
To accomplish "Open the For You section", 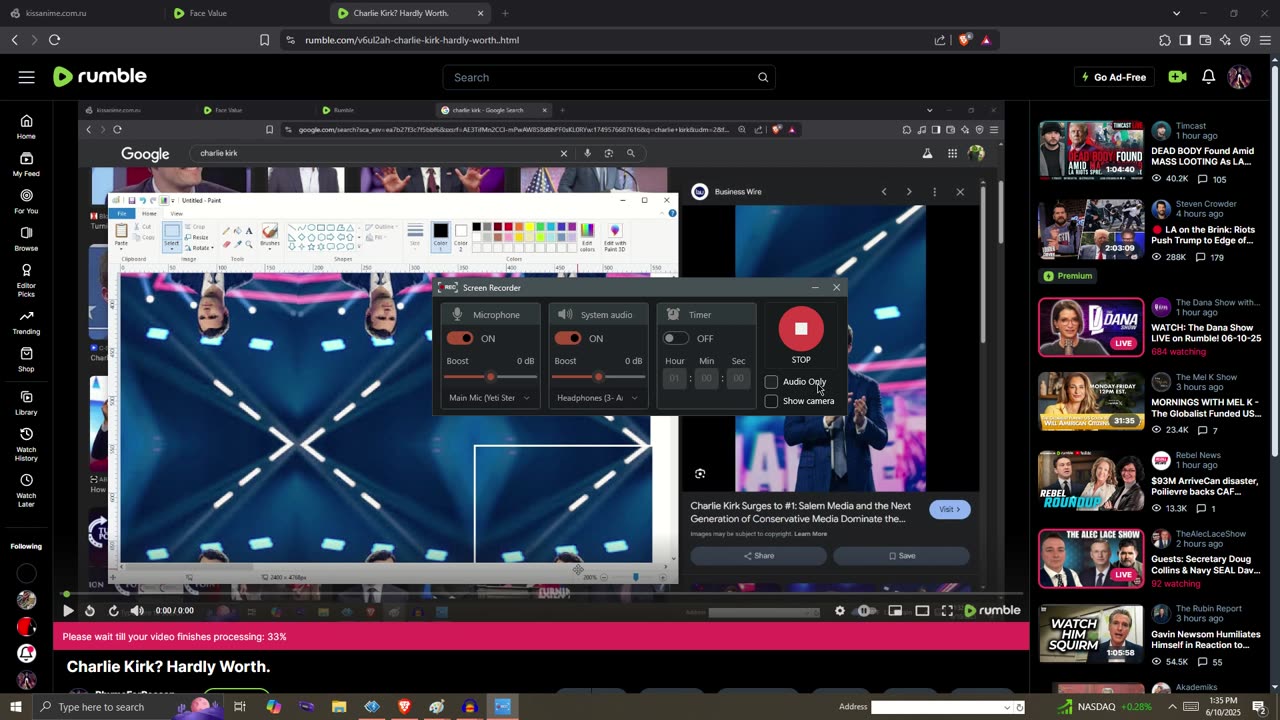I will point(26,201).
